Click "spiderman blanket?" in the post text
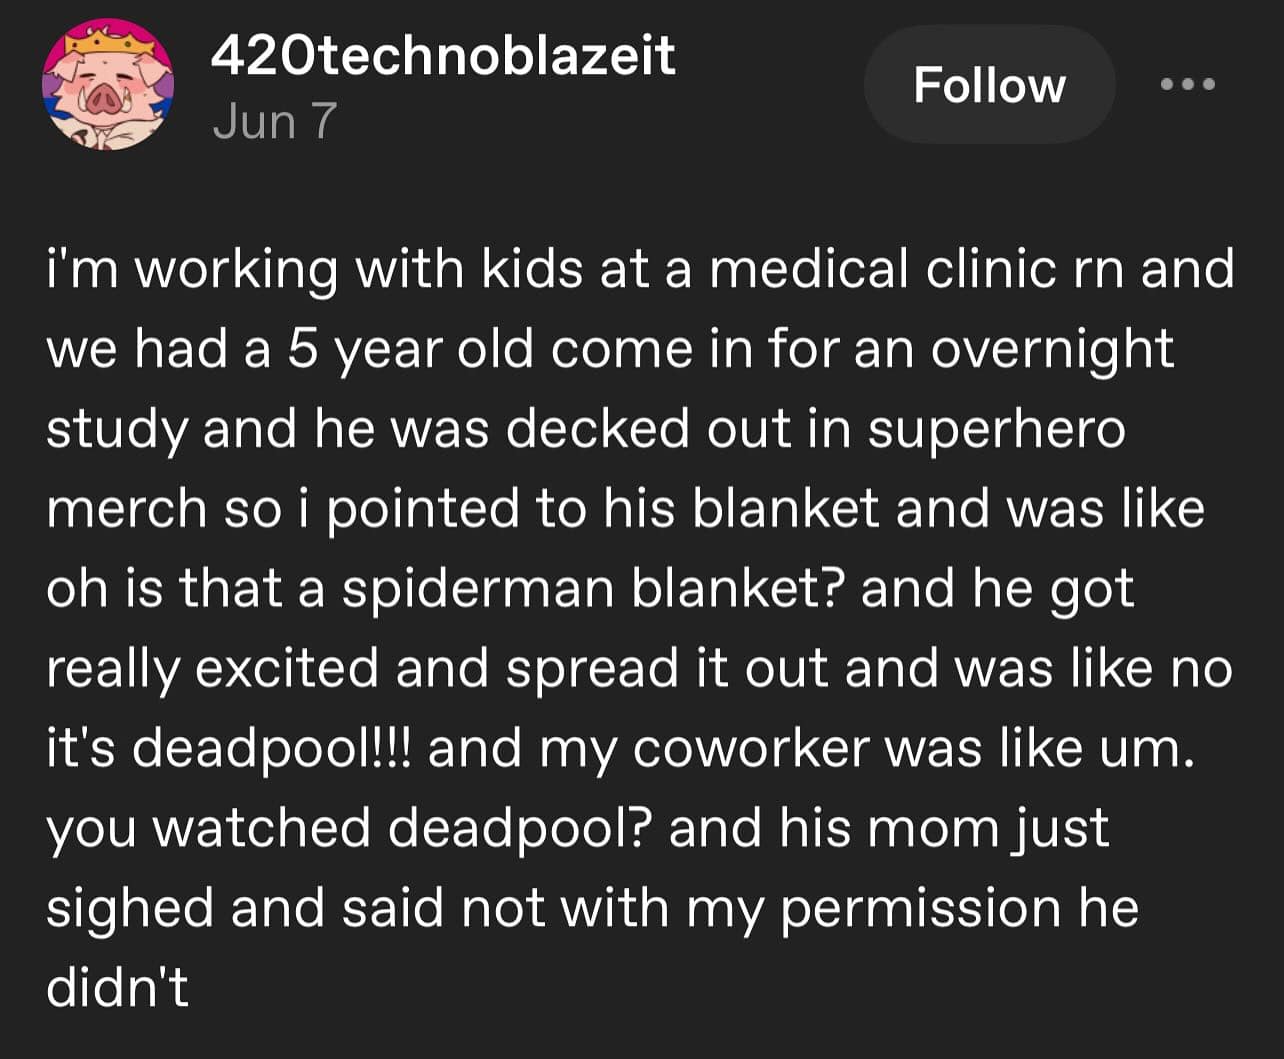 coord(594,589)
